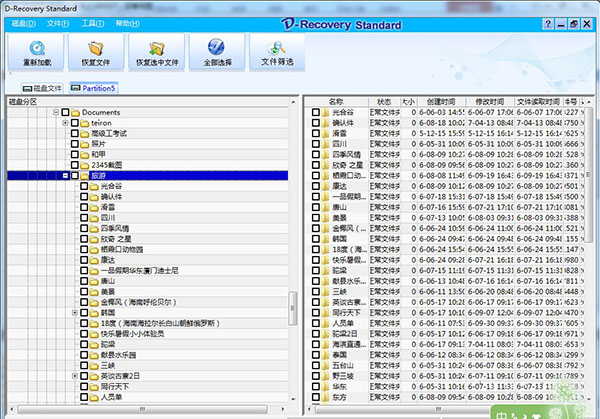
Task: Collapse the selected 旅游 tree node
Action: tap(65, 175)
